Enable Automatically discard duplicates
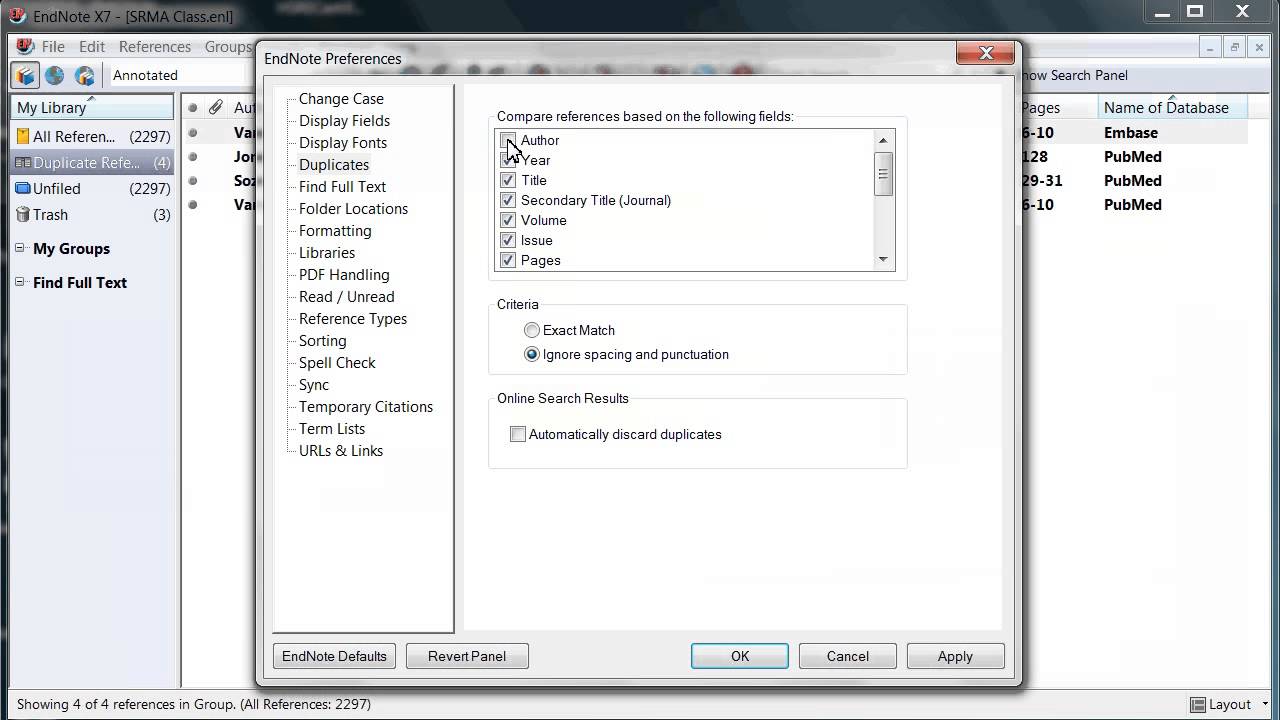Image resolution: width=1280 pixels, height=720 pixels. tap(517, 434)
